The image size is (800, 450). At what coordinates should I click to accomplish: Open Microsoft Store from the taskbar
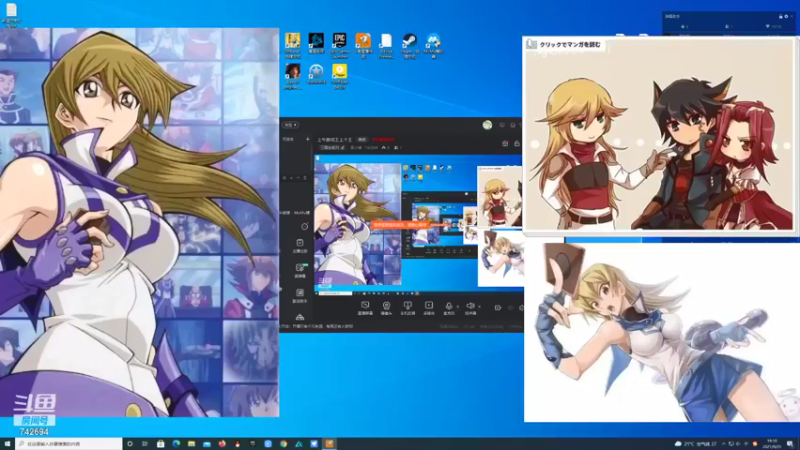(x=160, y=444)
